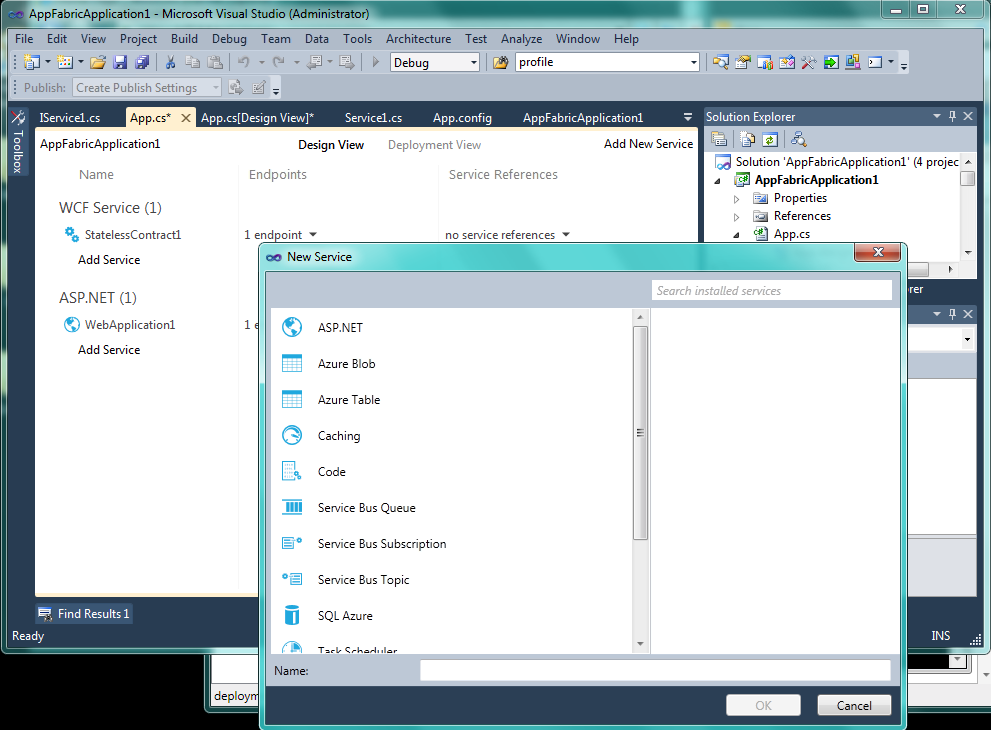
Task: Expand the no service references dropdown
Action: (566, 234)
